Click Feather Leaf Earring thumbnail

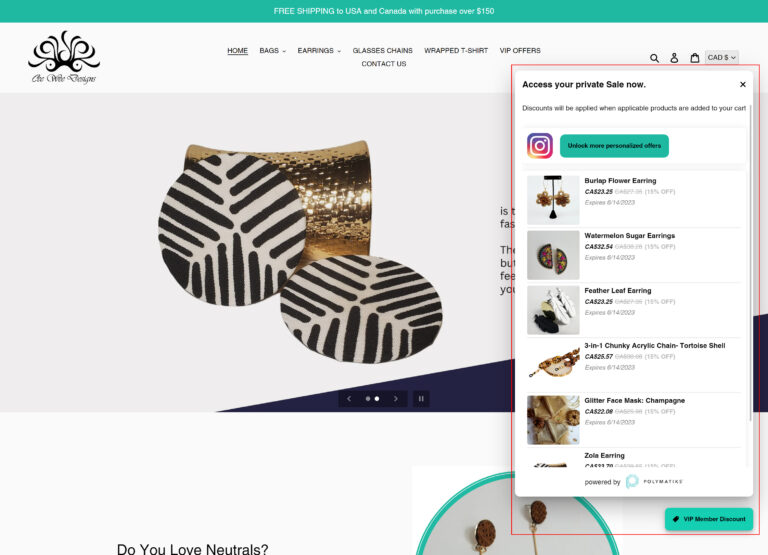[553, 310]
